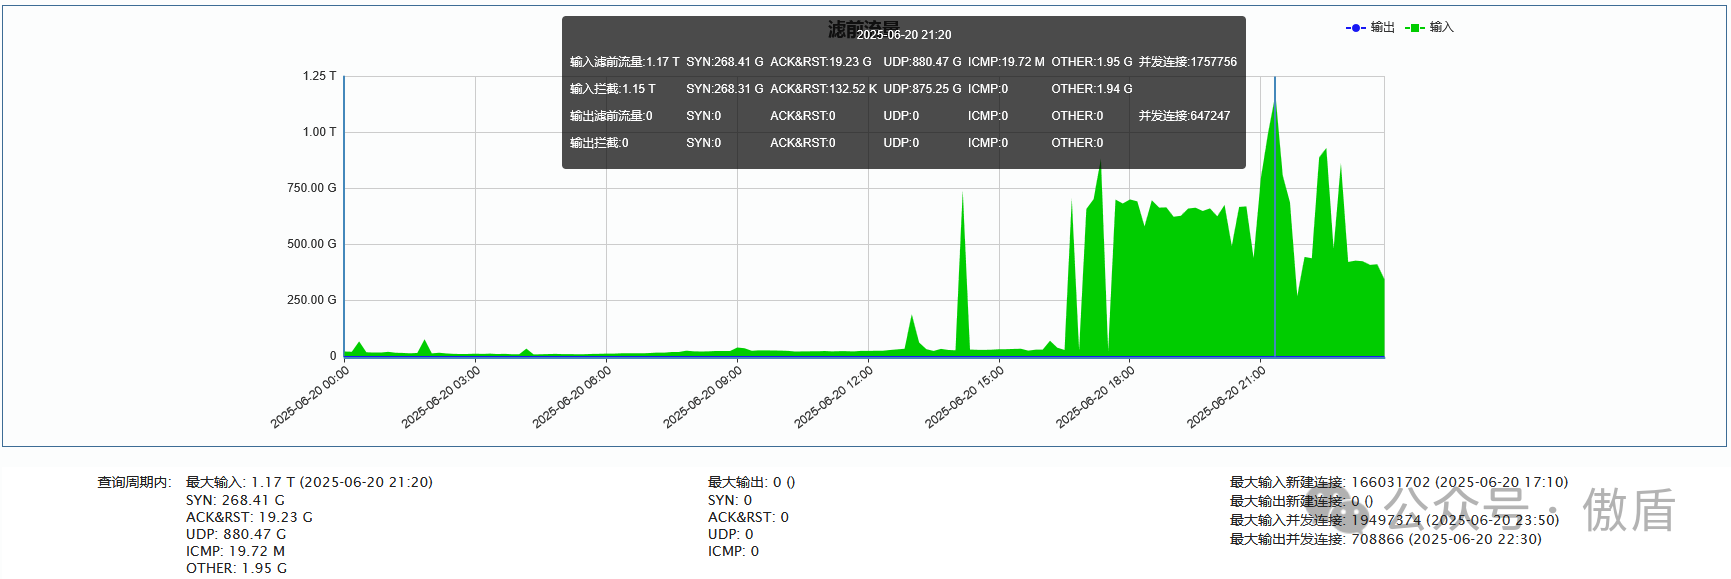Click the tooltip timestamp 2025-06-20 21:20
Image resolution: width=1731 pixels, height=579 pixels.
coord(904,35)
